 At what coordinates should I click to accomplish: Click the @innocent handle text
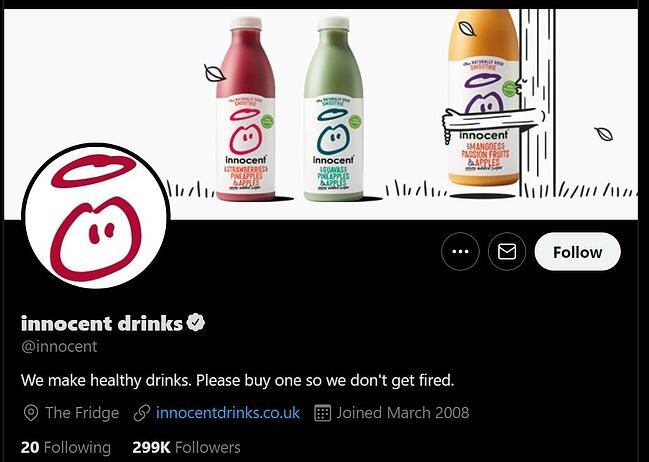point(59,346)
